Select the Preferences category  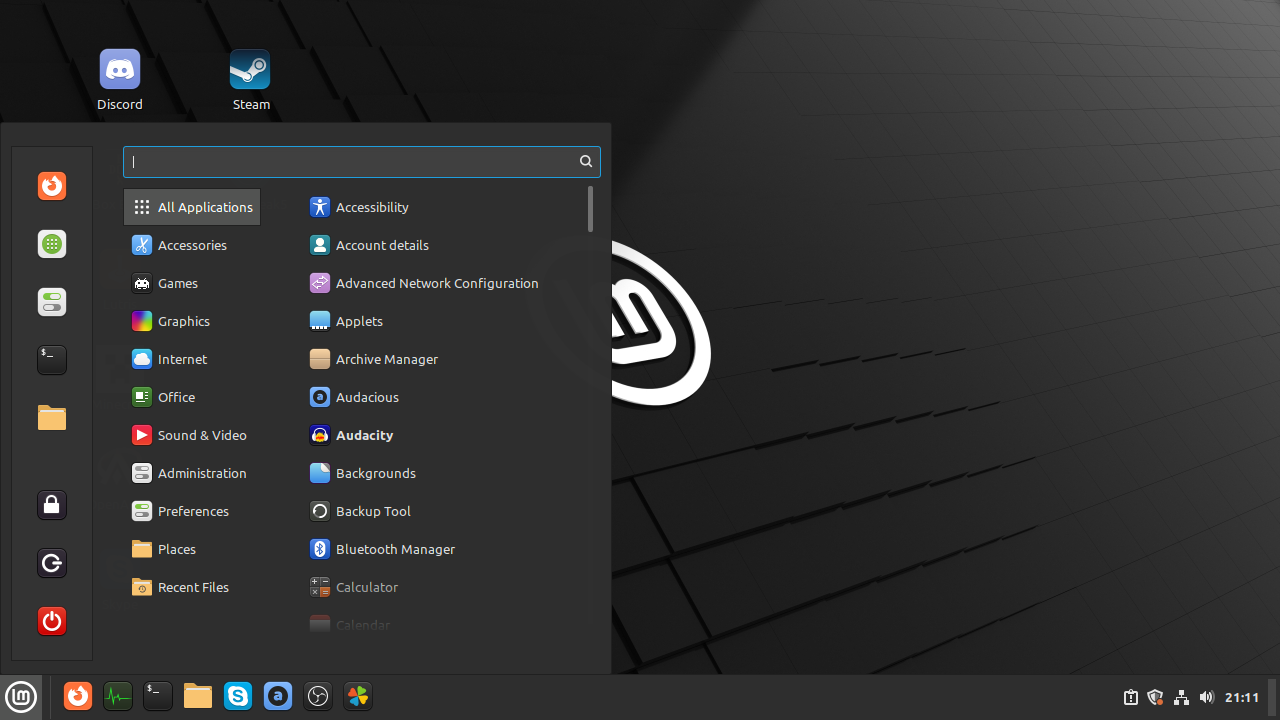click(192, 511)
